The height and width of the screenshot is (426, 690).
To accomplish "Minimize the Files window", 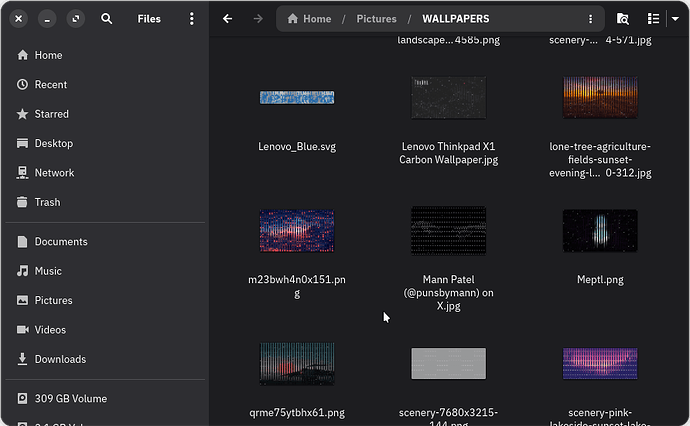I will [x=47, y=19].
